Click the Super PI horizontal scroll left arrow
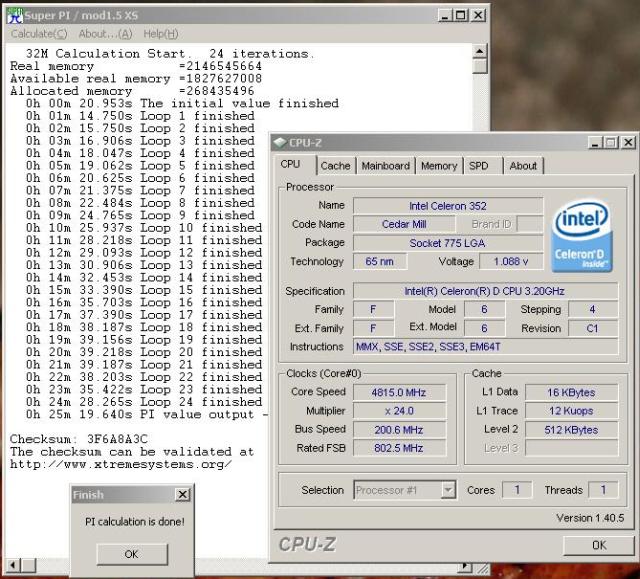Image resolution: width=640 pixels, height=579 pixels. [x=13, y=566]
